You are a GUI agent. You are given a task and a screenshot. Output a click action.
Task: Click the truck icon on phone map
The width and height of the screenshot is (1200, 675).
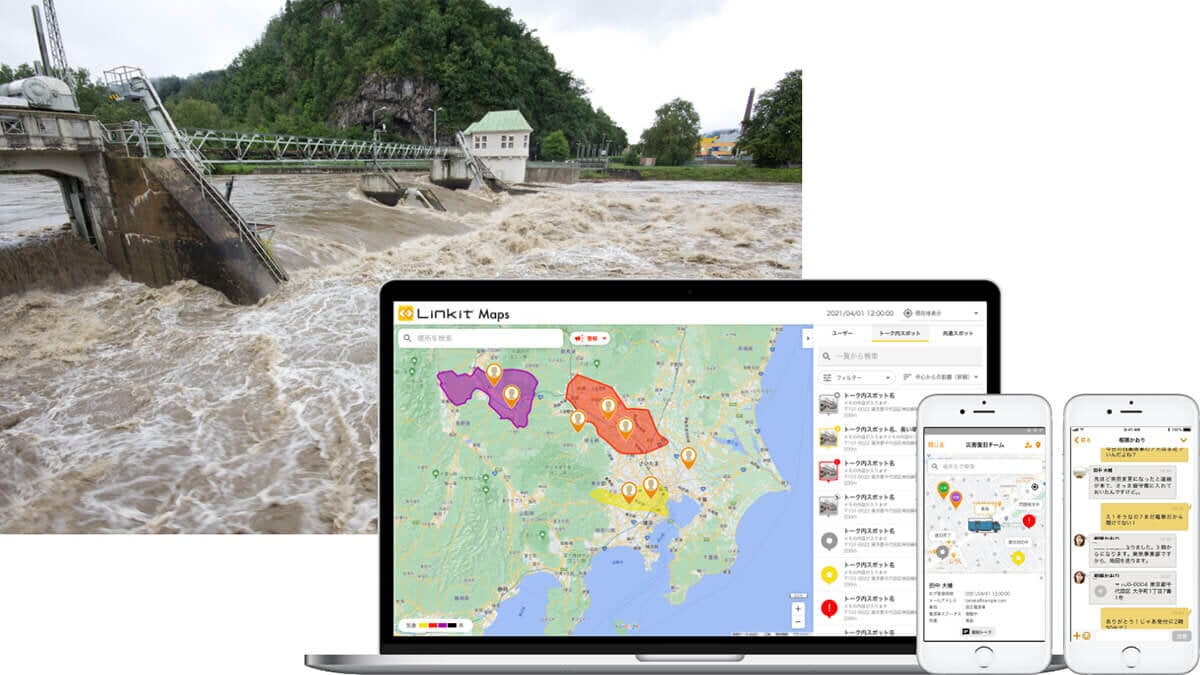pyautogui.click(x=983, y=525)
